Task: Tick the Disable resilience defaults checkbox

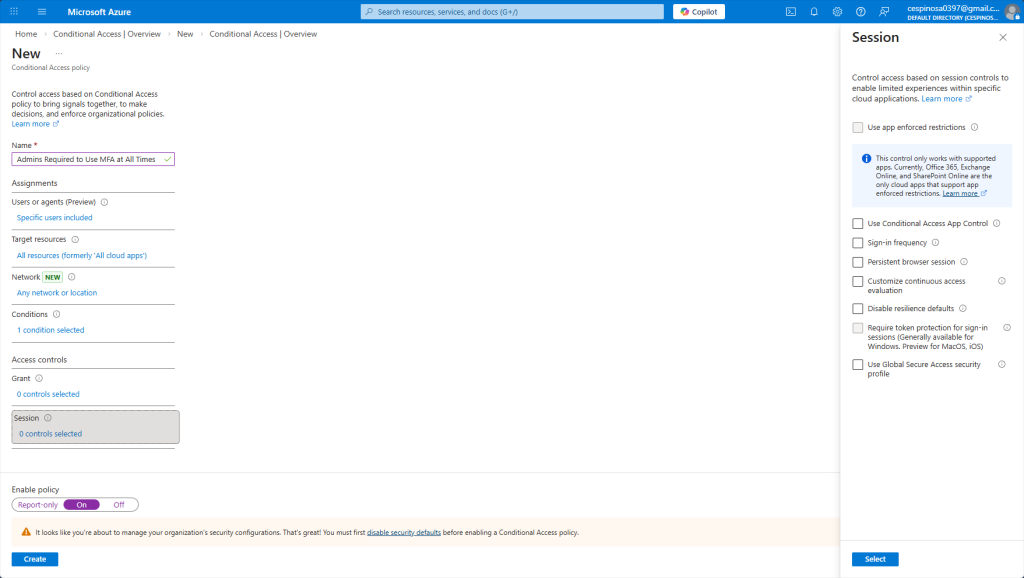Action: pyautogui.click(x=858, y=309)
